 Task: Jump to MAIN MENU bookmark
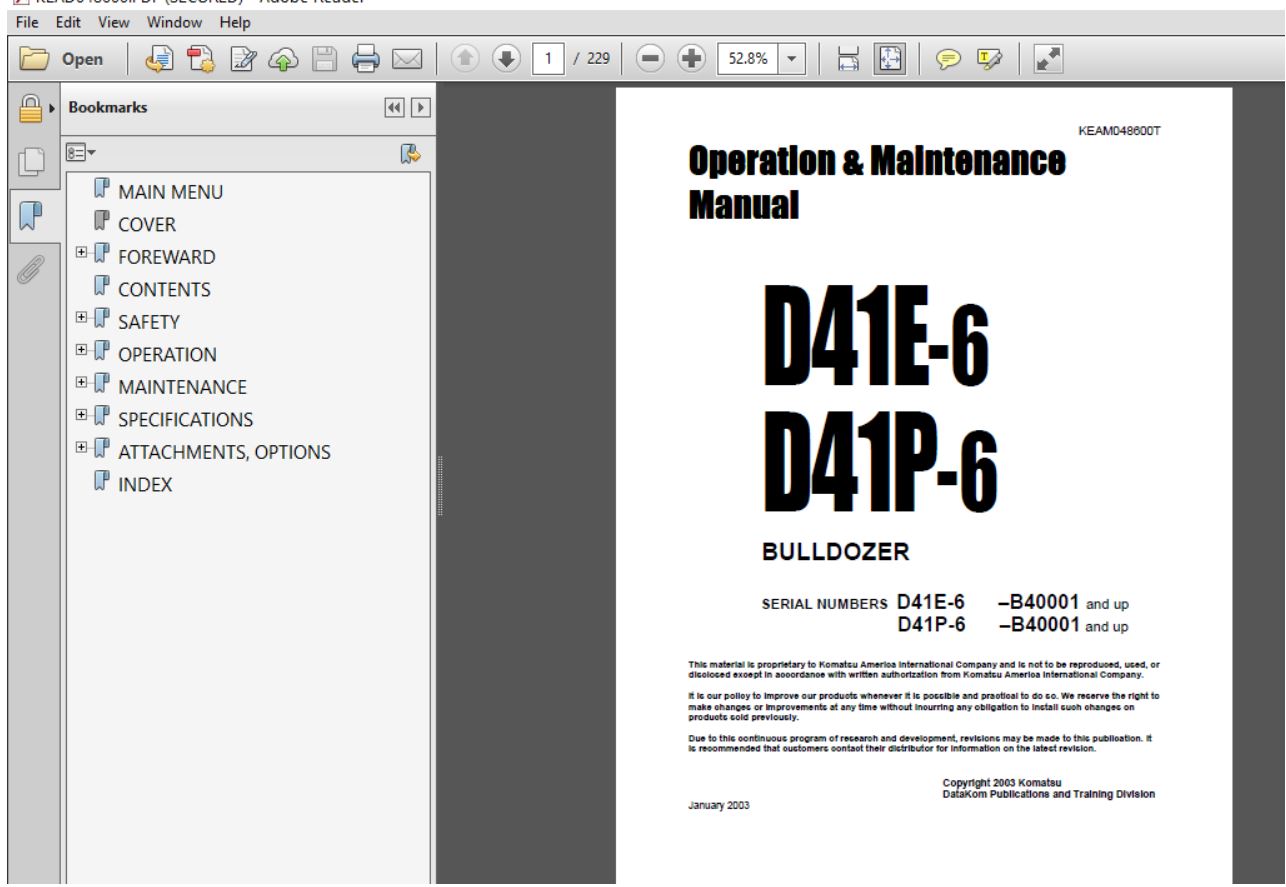pyautogui.click(x=171, y=192)
